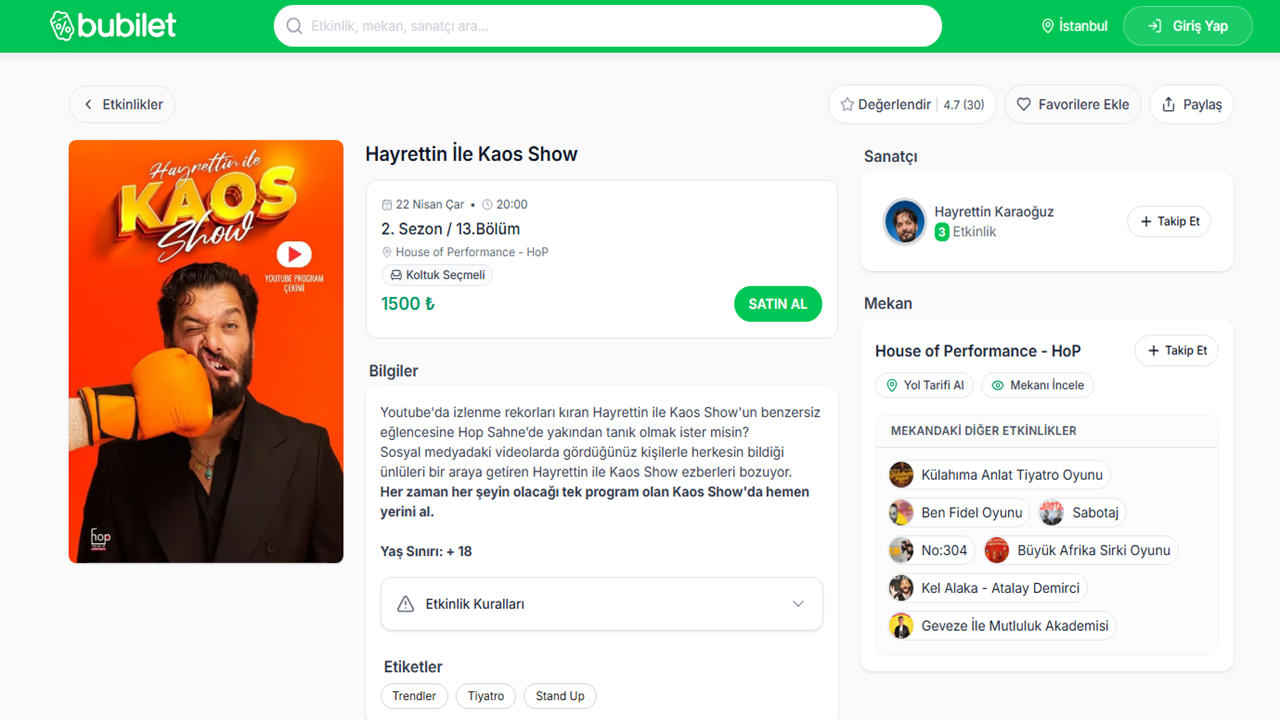Click the eye icon in Mekanı İncele

pyautogui.click(x=997, y=385)
